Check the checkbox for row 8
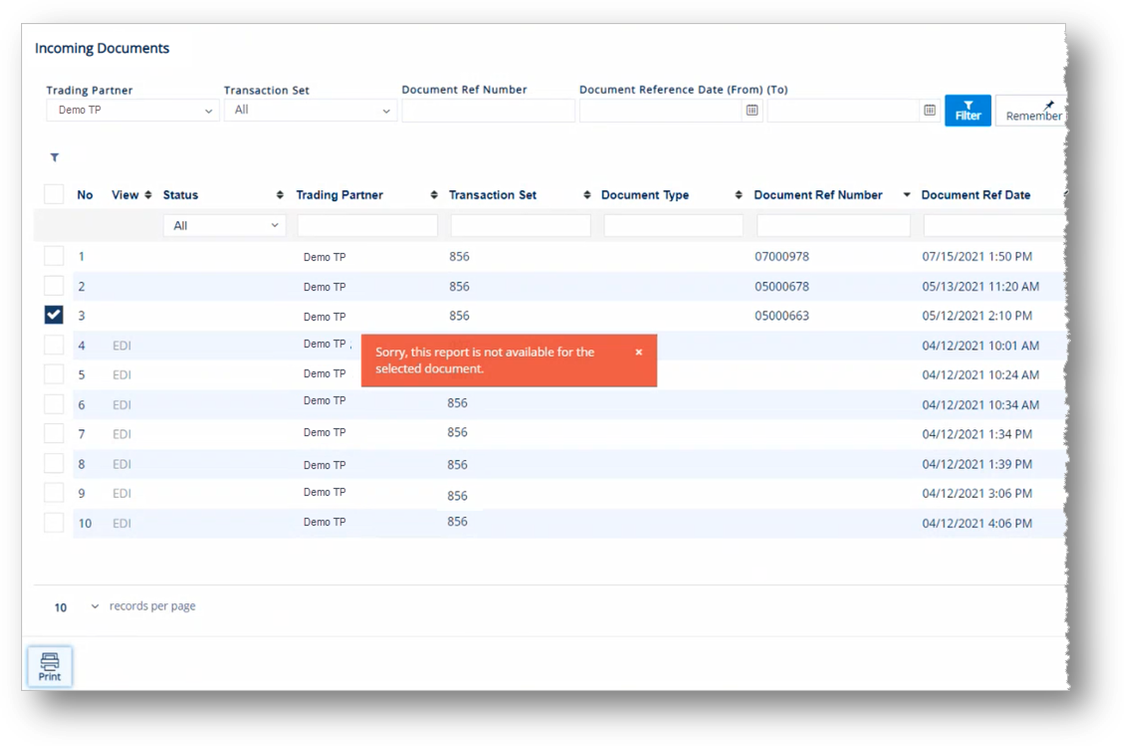Viewport: 1124px width, 746px height. [54, 464]
